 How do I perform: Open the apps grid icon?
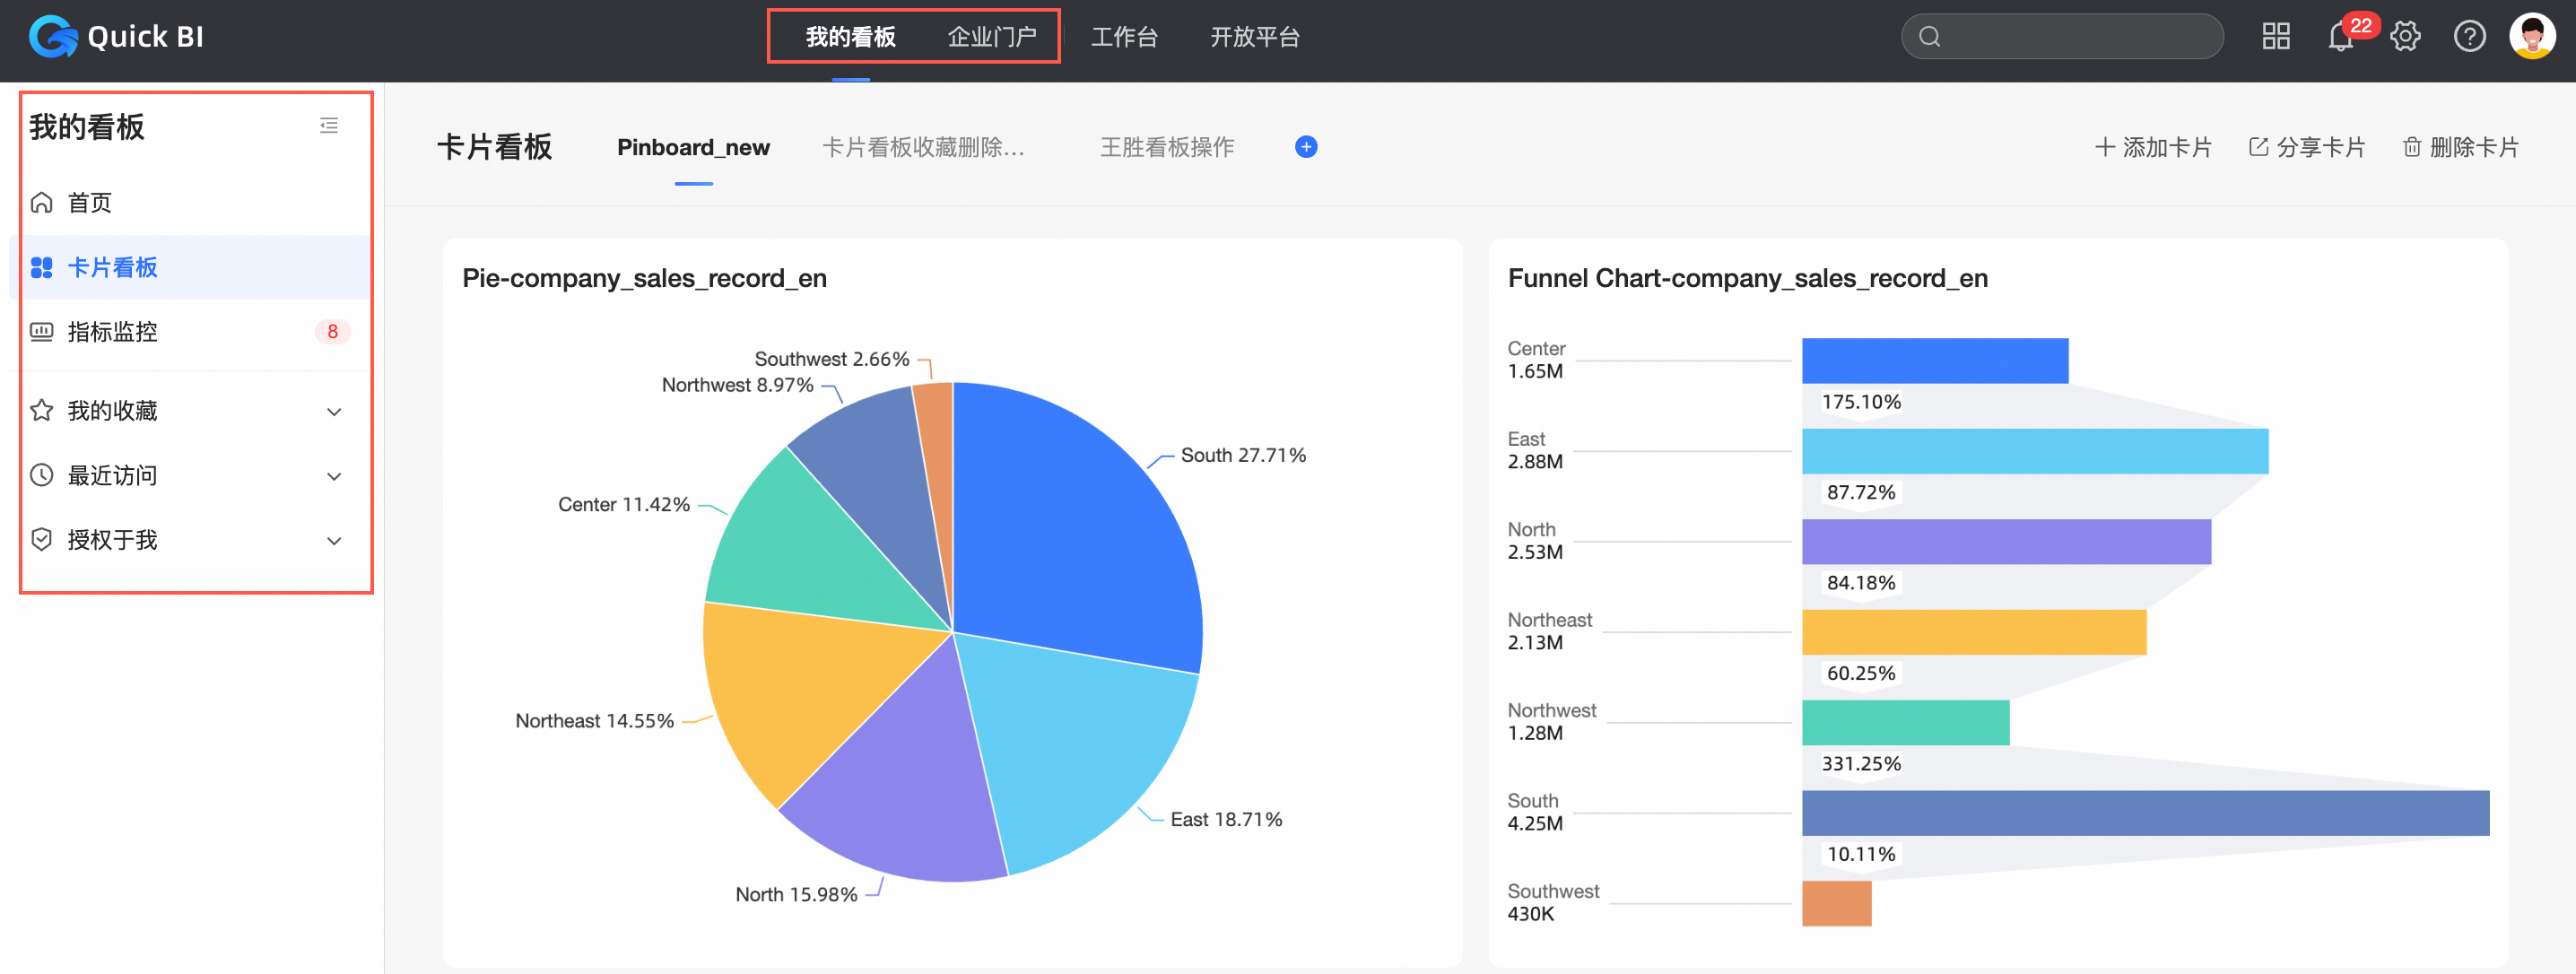[x=2276, y=37]
